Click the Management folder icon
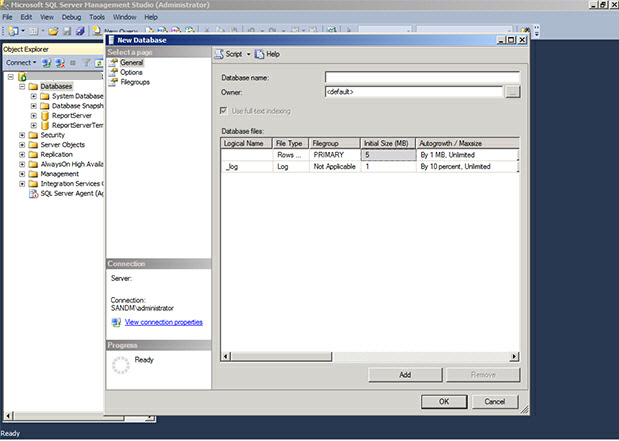Image resolution: width=619 pixels, height=441 pixels. [x=34, y=174]
